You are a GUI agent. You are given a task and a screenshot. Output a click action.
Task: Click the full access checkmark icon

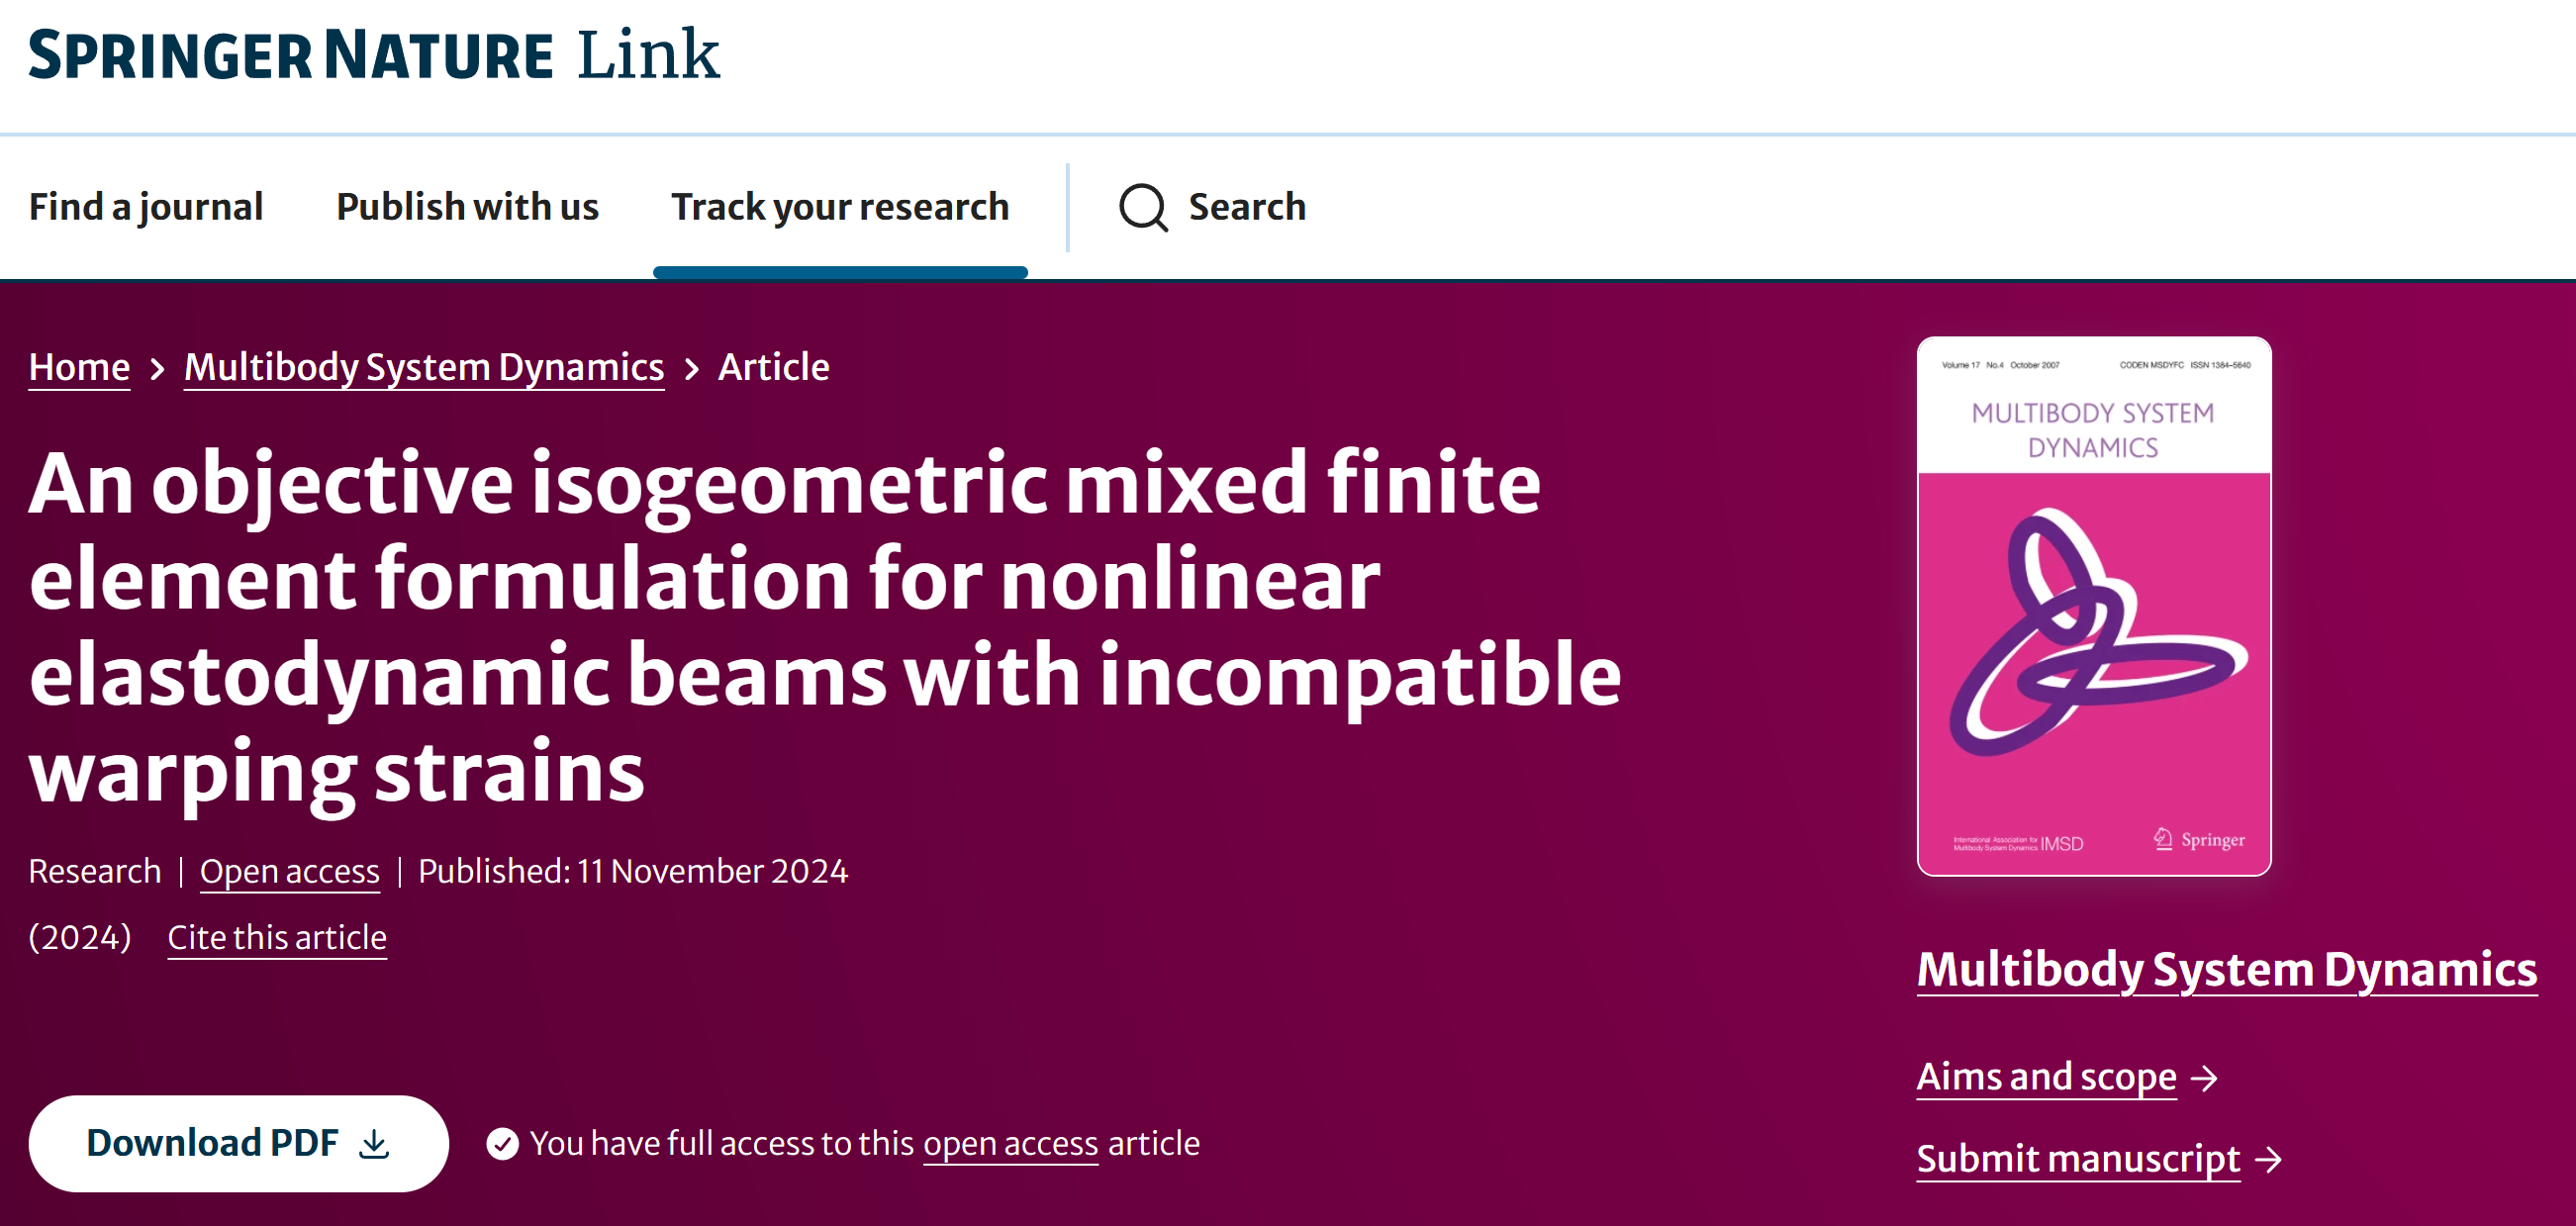(x=502, y=1143)
